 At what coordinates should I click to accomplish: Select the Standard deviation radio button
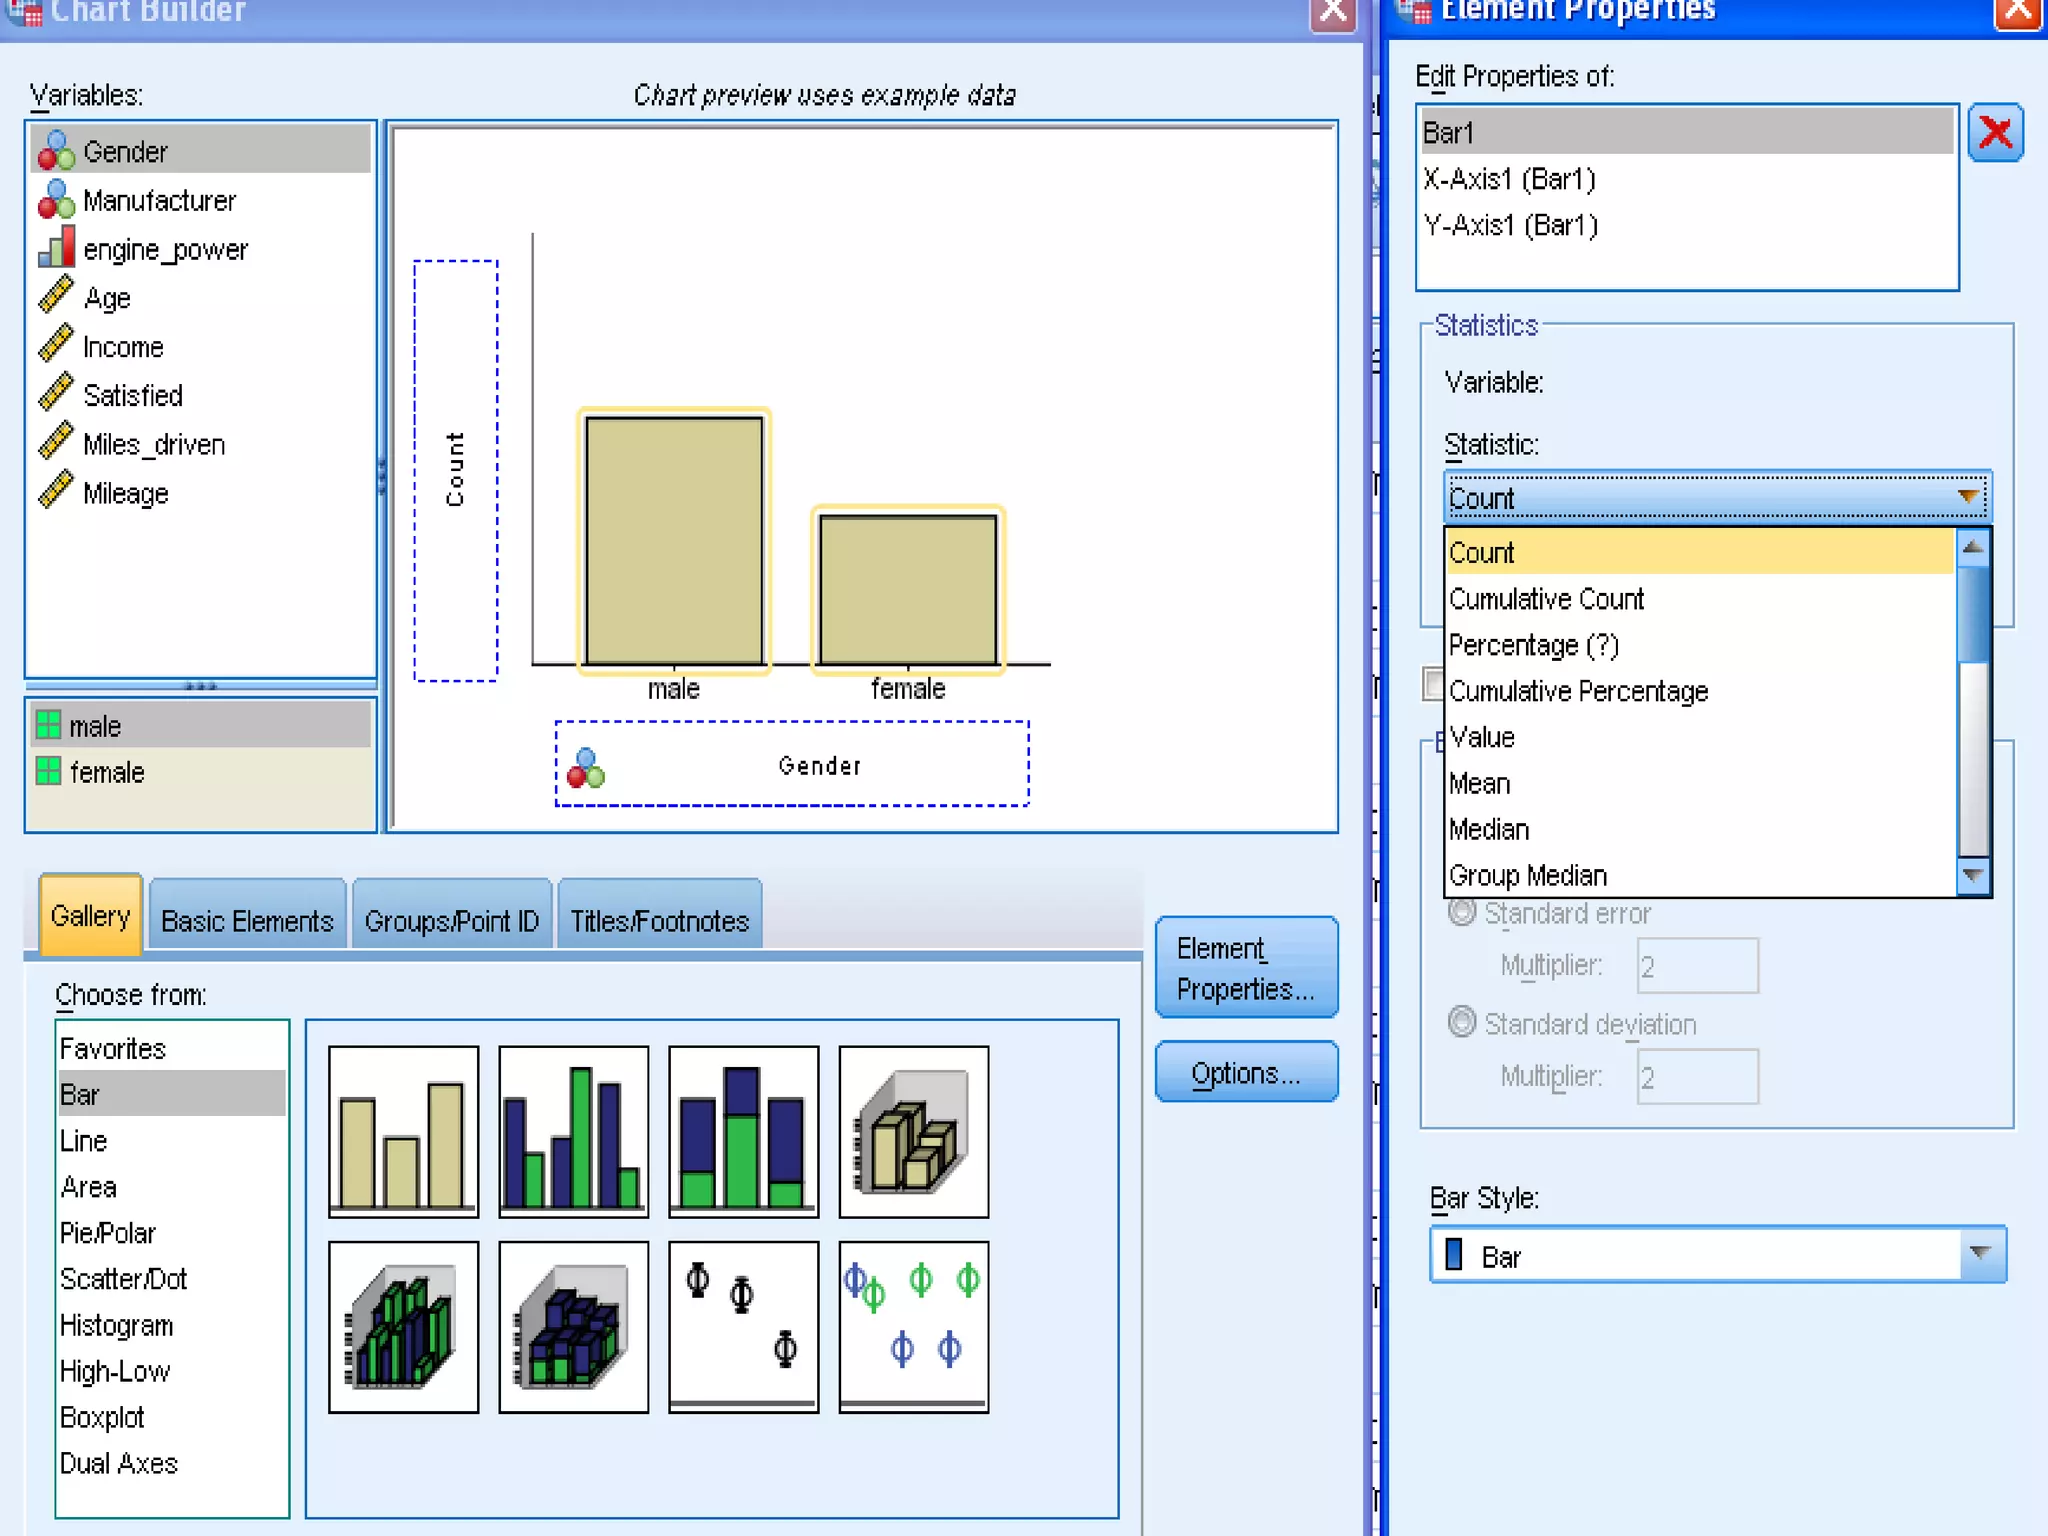pos(1462,1022)
